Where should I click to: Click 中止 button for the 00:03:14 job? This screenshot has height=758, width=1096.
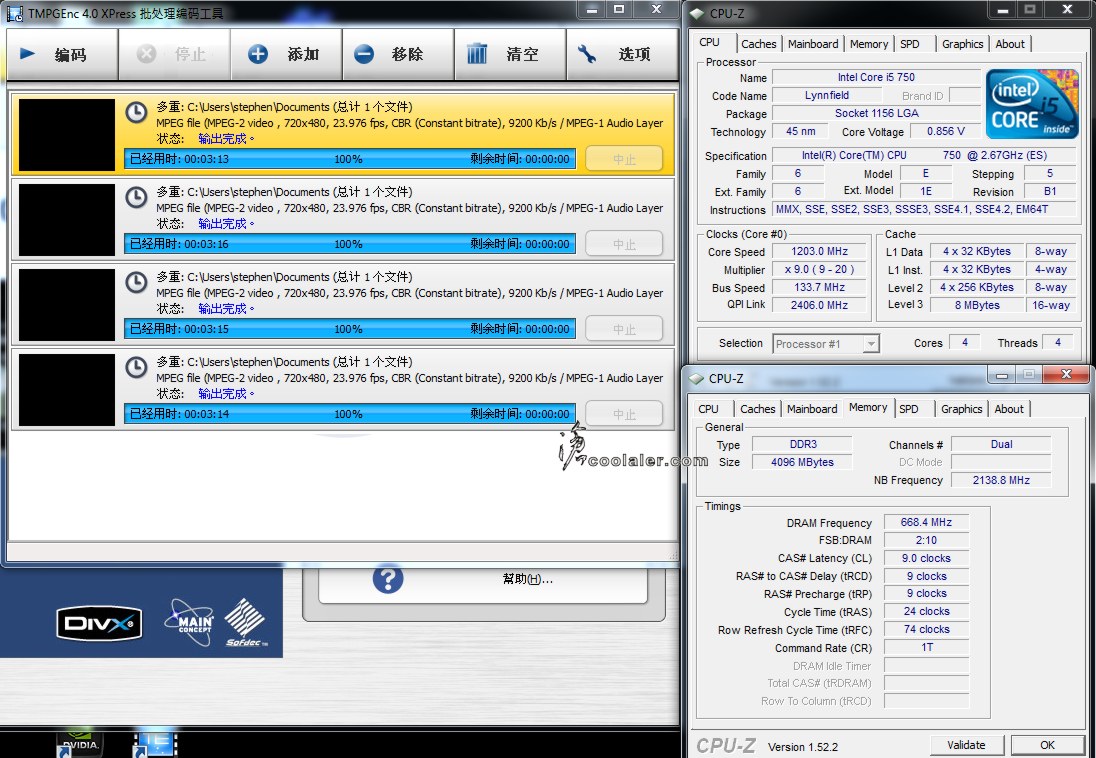click(624, 414)
